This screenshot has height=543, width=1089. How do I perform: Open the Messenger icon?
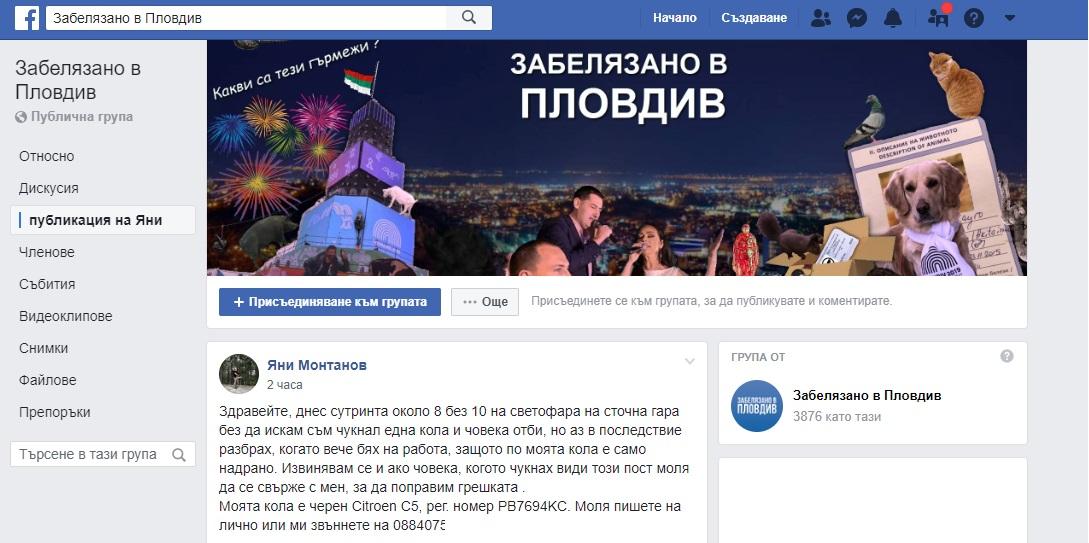(x=857, y=18)
